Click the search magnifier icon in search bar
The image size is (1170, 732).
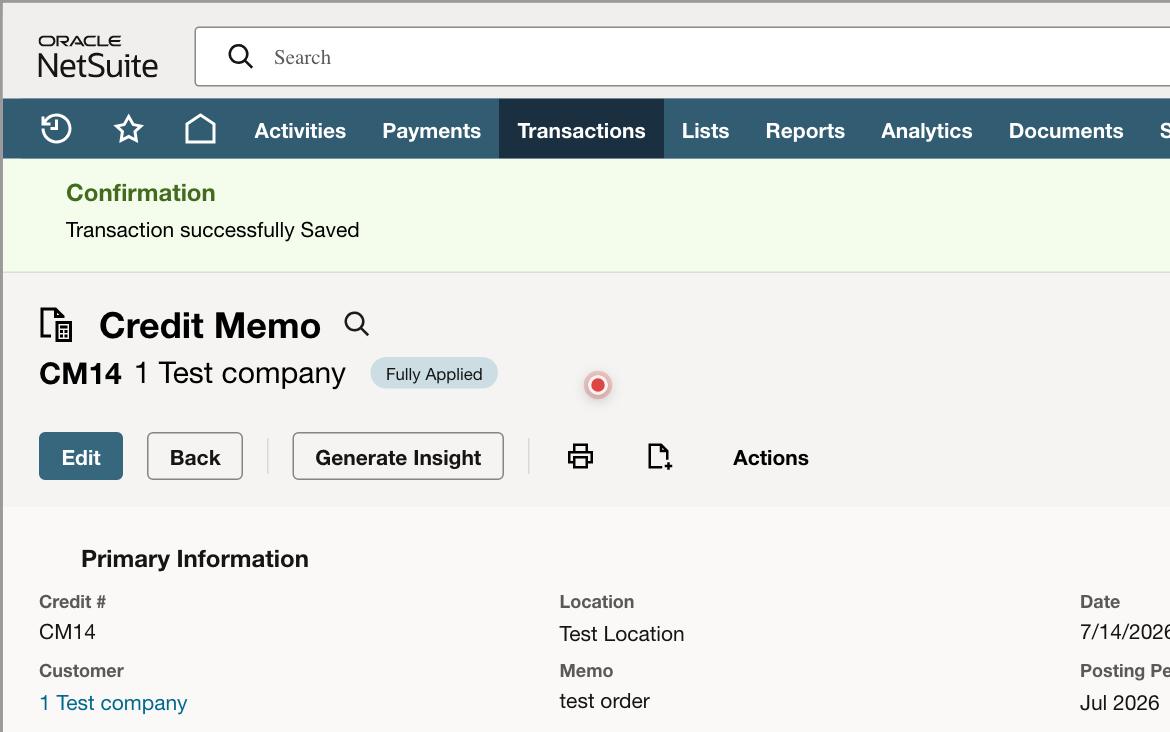pyautogui.click(x=240, y=56)
